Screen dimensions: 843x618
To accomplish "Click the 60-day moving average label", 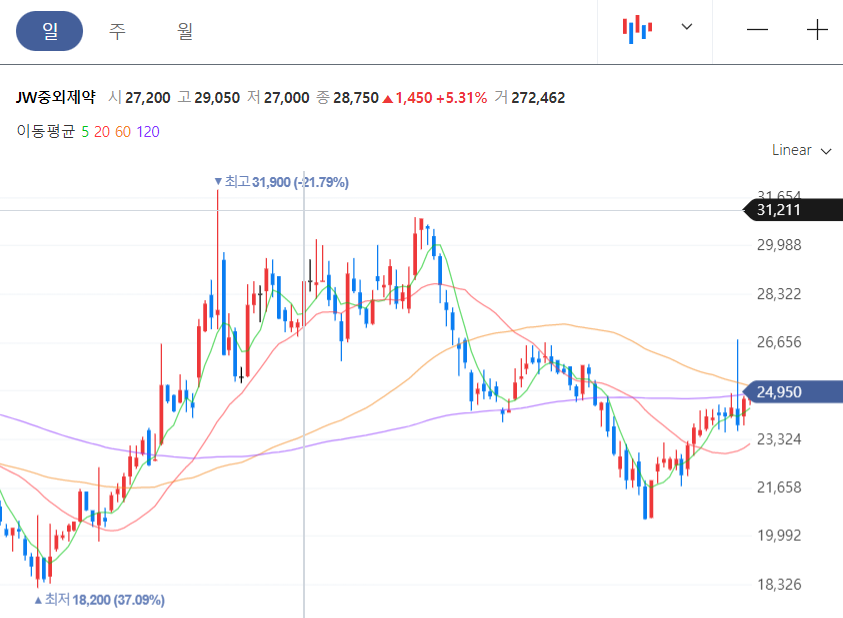I will (123, 132).
